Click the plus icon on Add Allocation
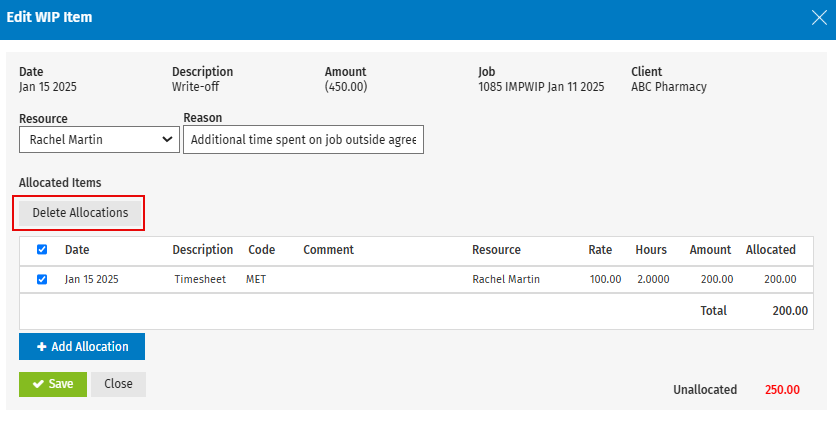 click(x=42, y=347)
